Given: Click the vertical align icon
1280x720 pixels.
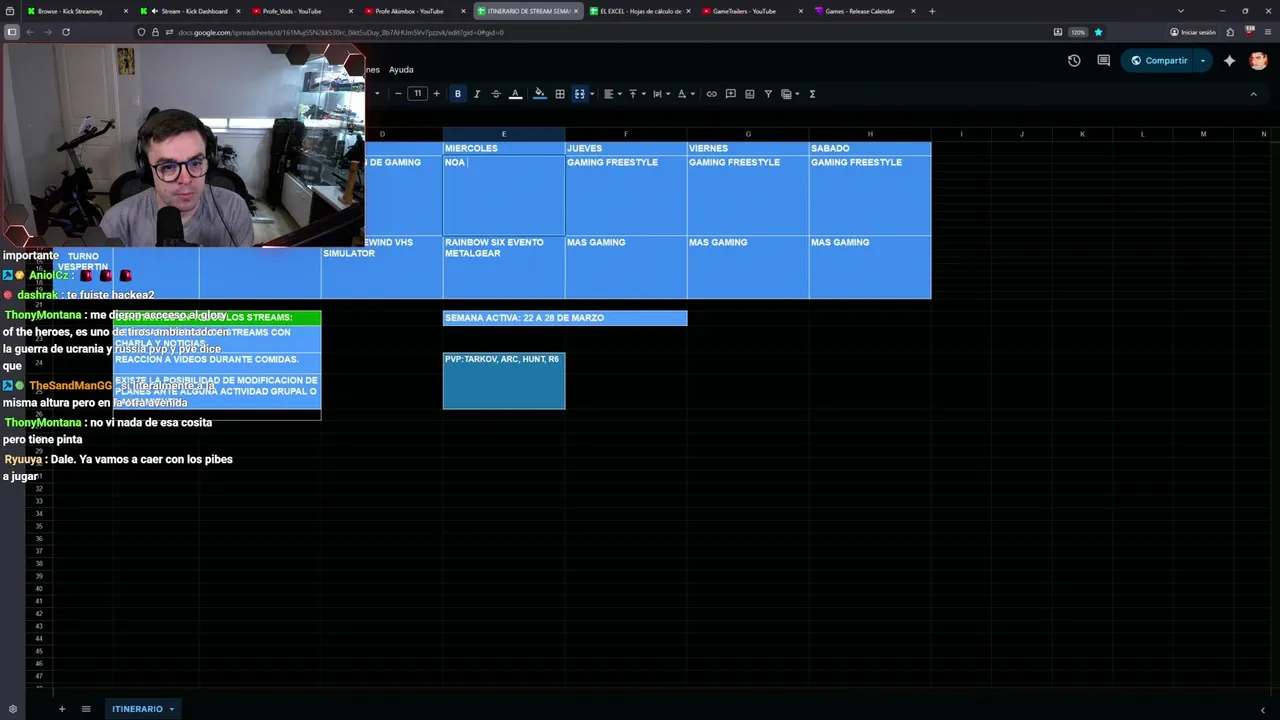Looking at the screenshot, I should 632,94.
